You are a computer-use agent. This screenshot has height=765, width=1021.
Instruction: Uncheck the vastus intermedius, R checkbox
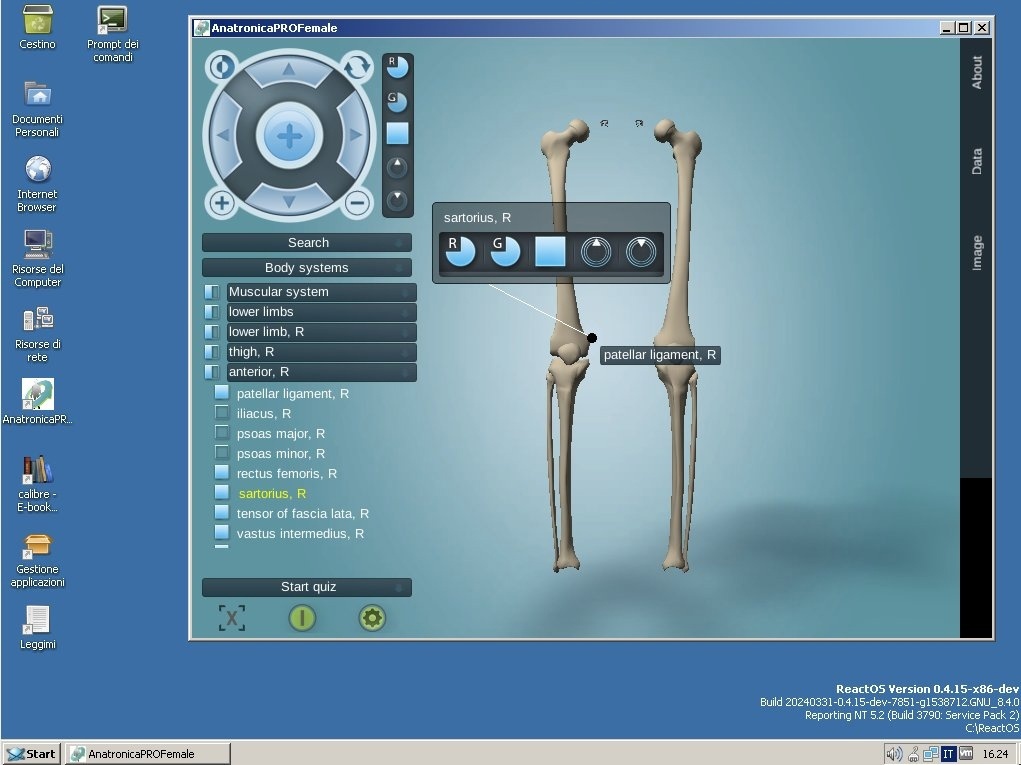pyautogui.click(x=222, y=533)
